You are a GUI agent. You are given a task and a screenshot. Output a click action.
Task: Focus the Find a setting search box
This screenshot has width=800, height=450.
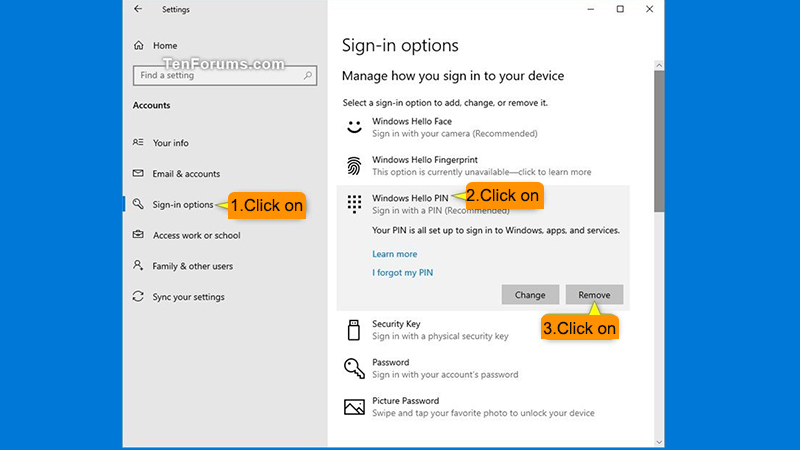pyautogui.click(x=225, y=76)
